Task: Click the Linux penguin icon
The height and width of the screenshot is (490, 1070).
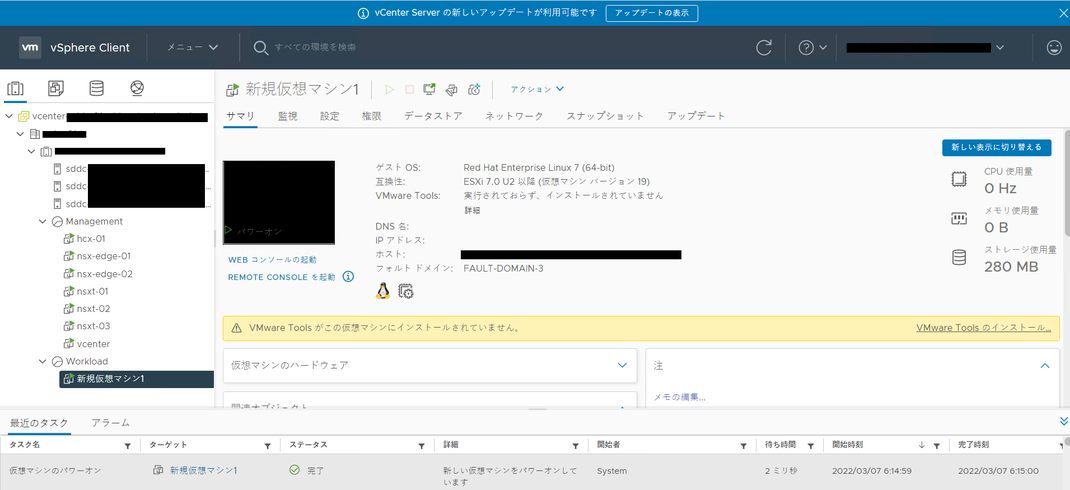Action: pos(383,291)
